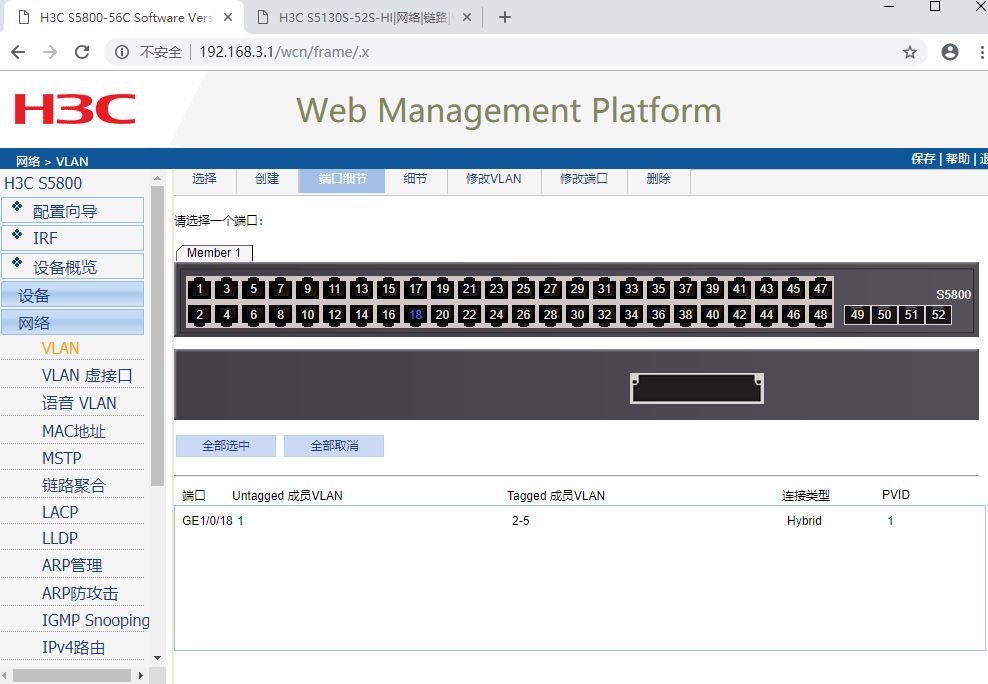
Task: Open the 删除 tab
Action: coord(658,180)
